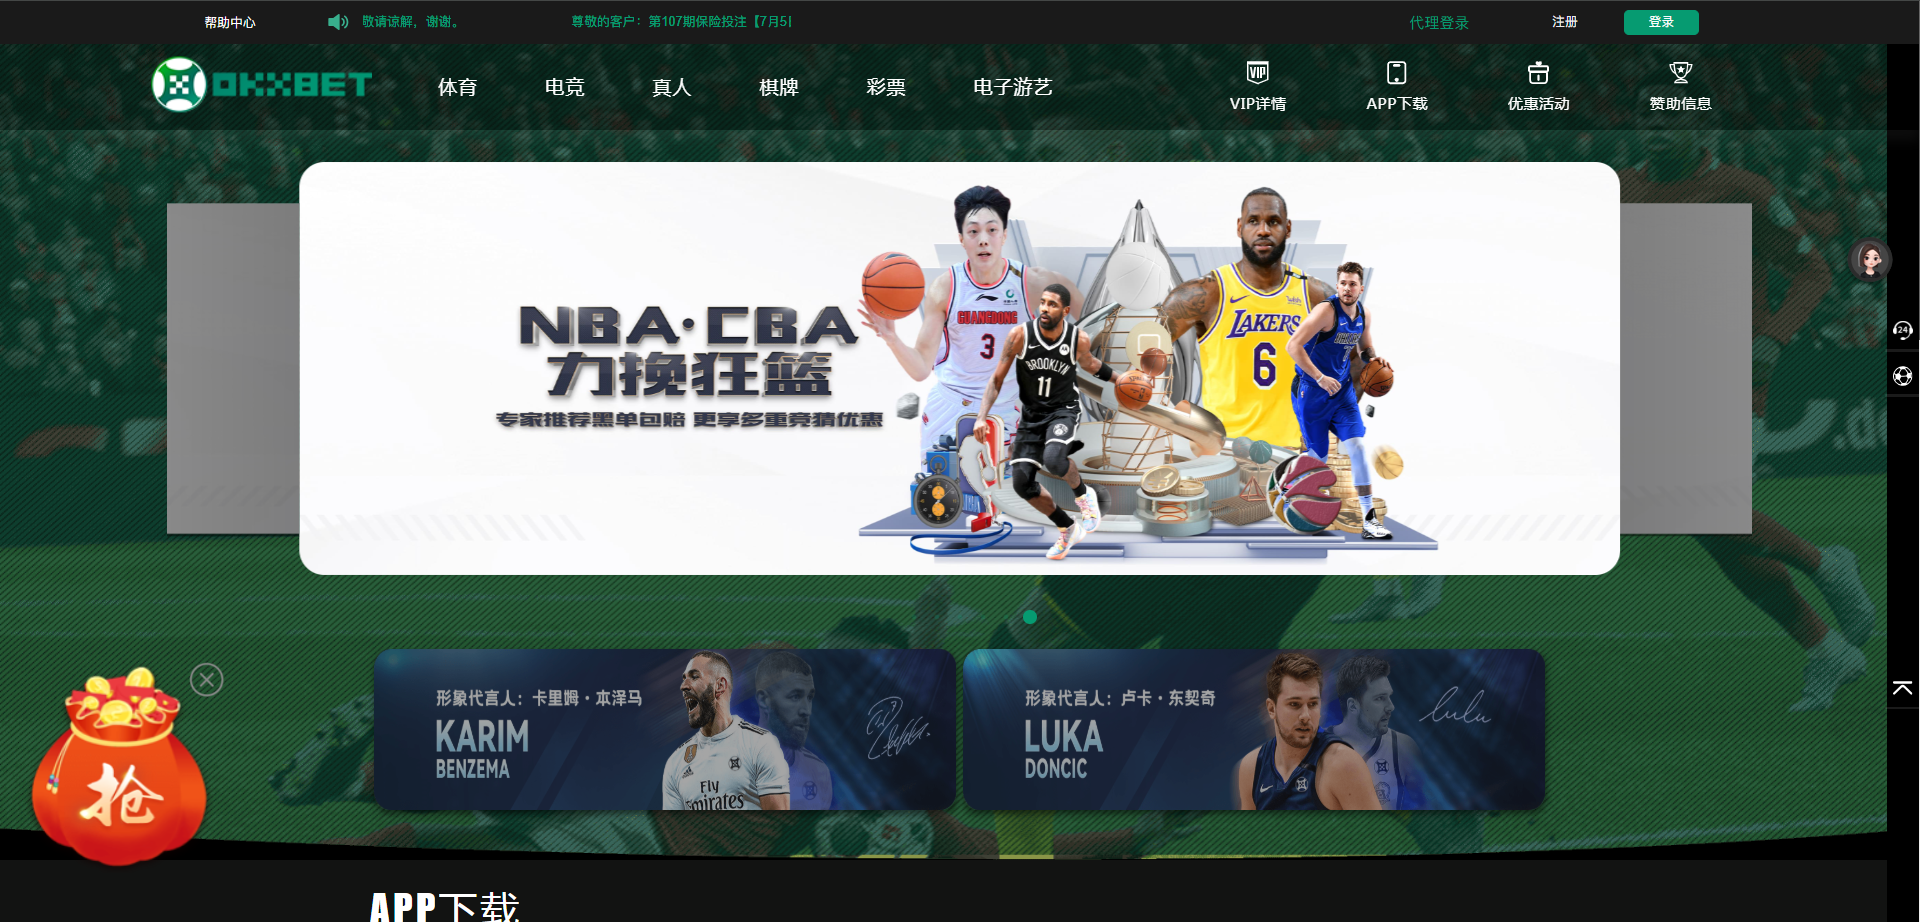The image size is (1920, 922).
Task: Mute the announcement speaker icon
Action: click(337, 21)
